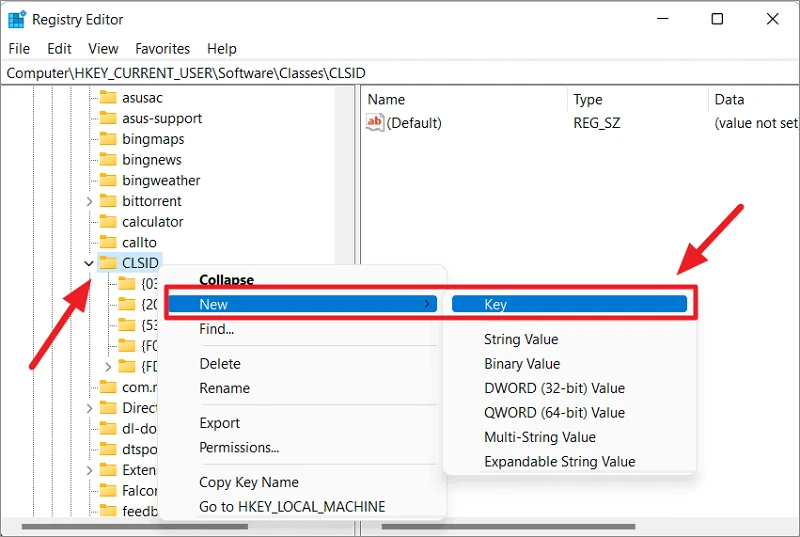Choose Delete in the context menu
The width and height of the screenshot is (800, 537).
(220, 364)
